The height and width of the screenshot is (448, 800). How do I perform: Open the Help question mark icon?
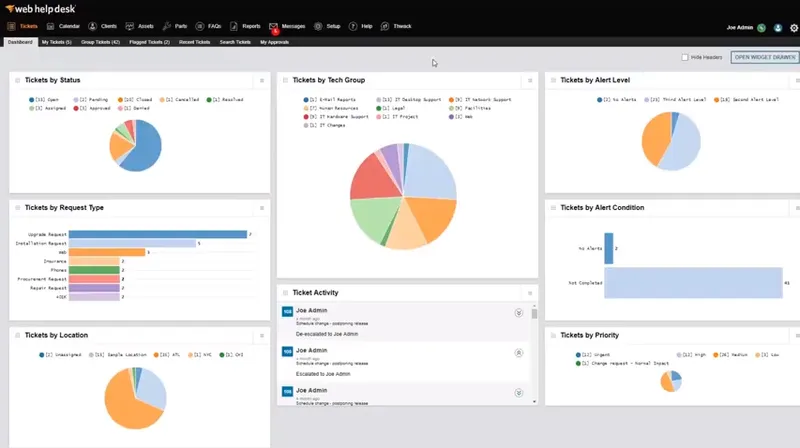click(353, 26)
